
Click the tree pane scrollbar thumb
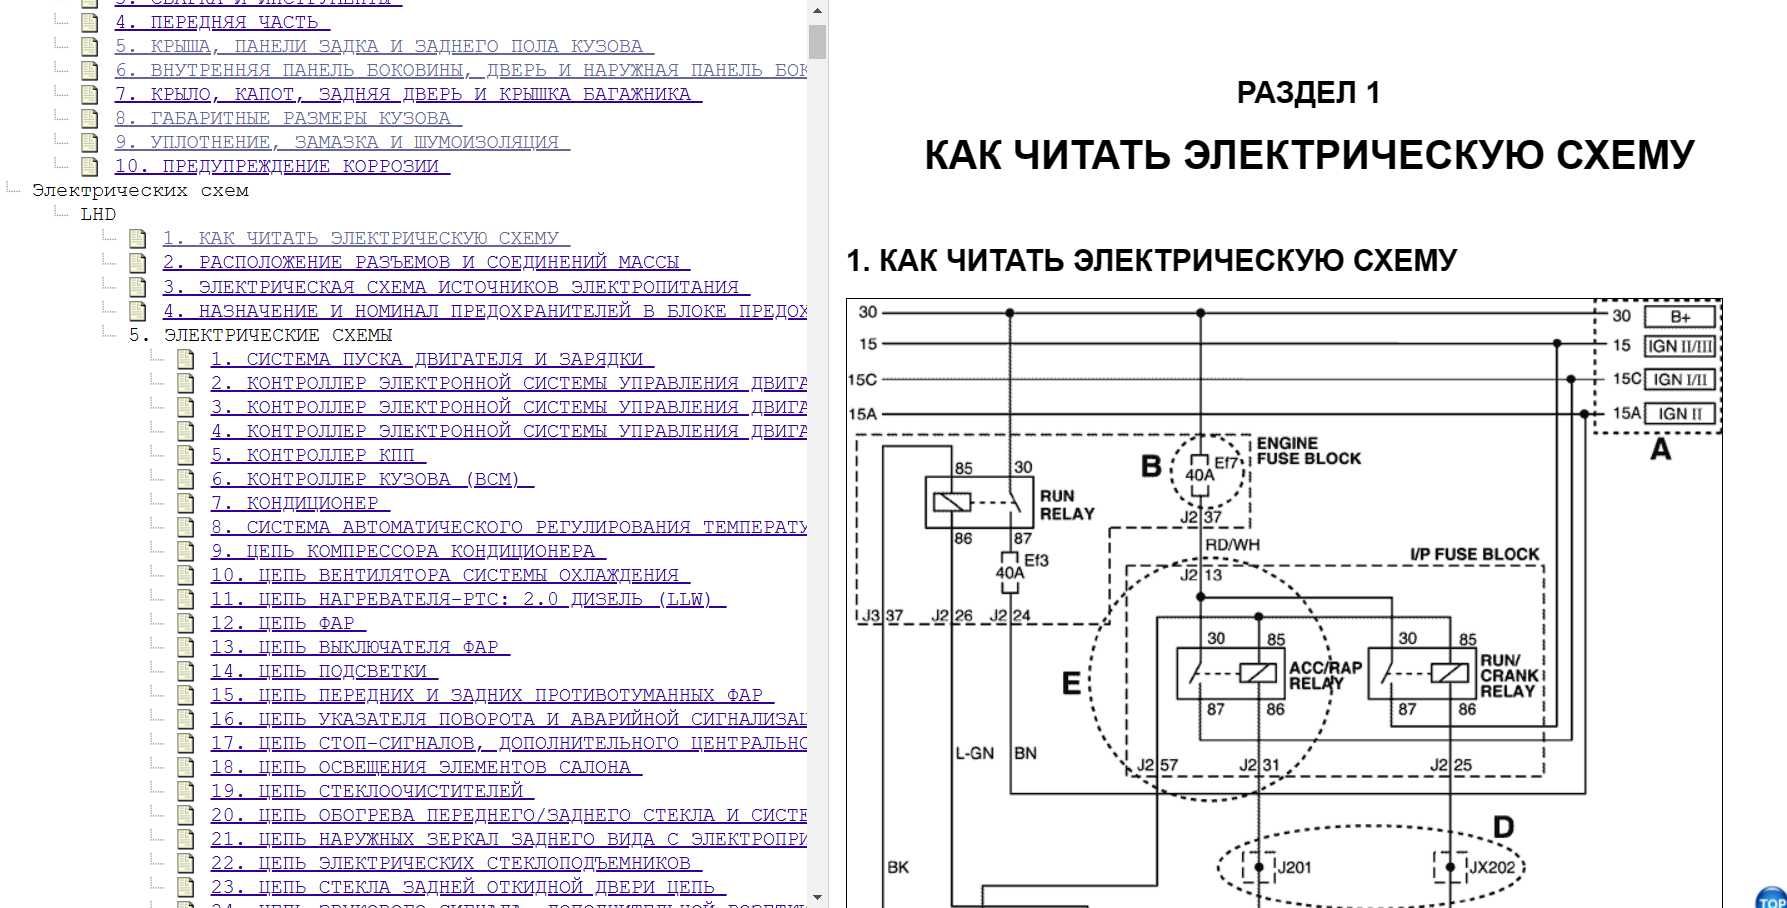pyautogui.click(x=817, y=42)
